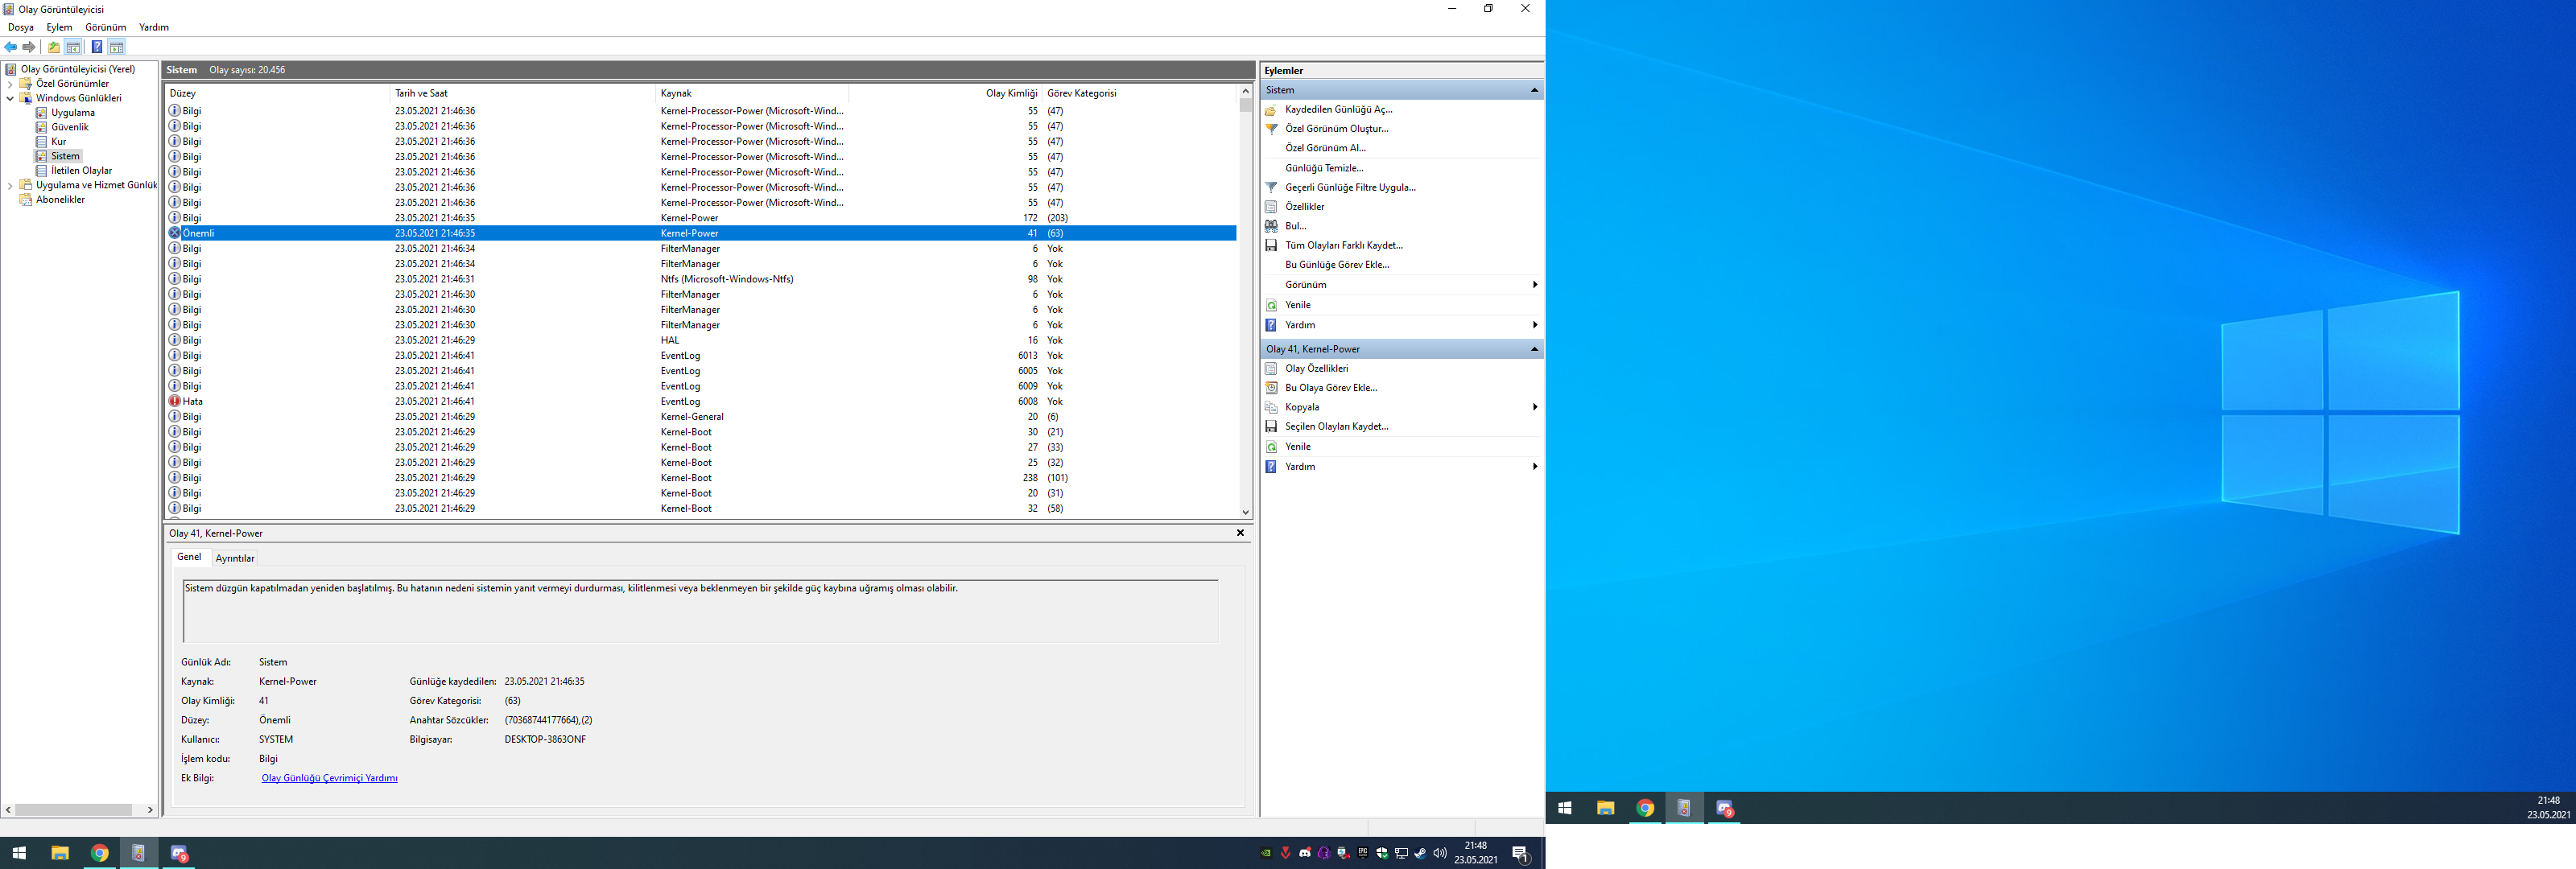The image size is (2576, 869).
Task: Click Kaydedilen Günlüğü Aç action
Action: click(x=1338, y=110)
